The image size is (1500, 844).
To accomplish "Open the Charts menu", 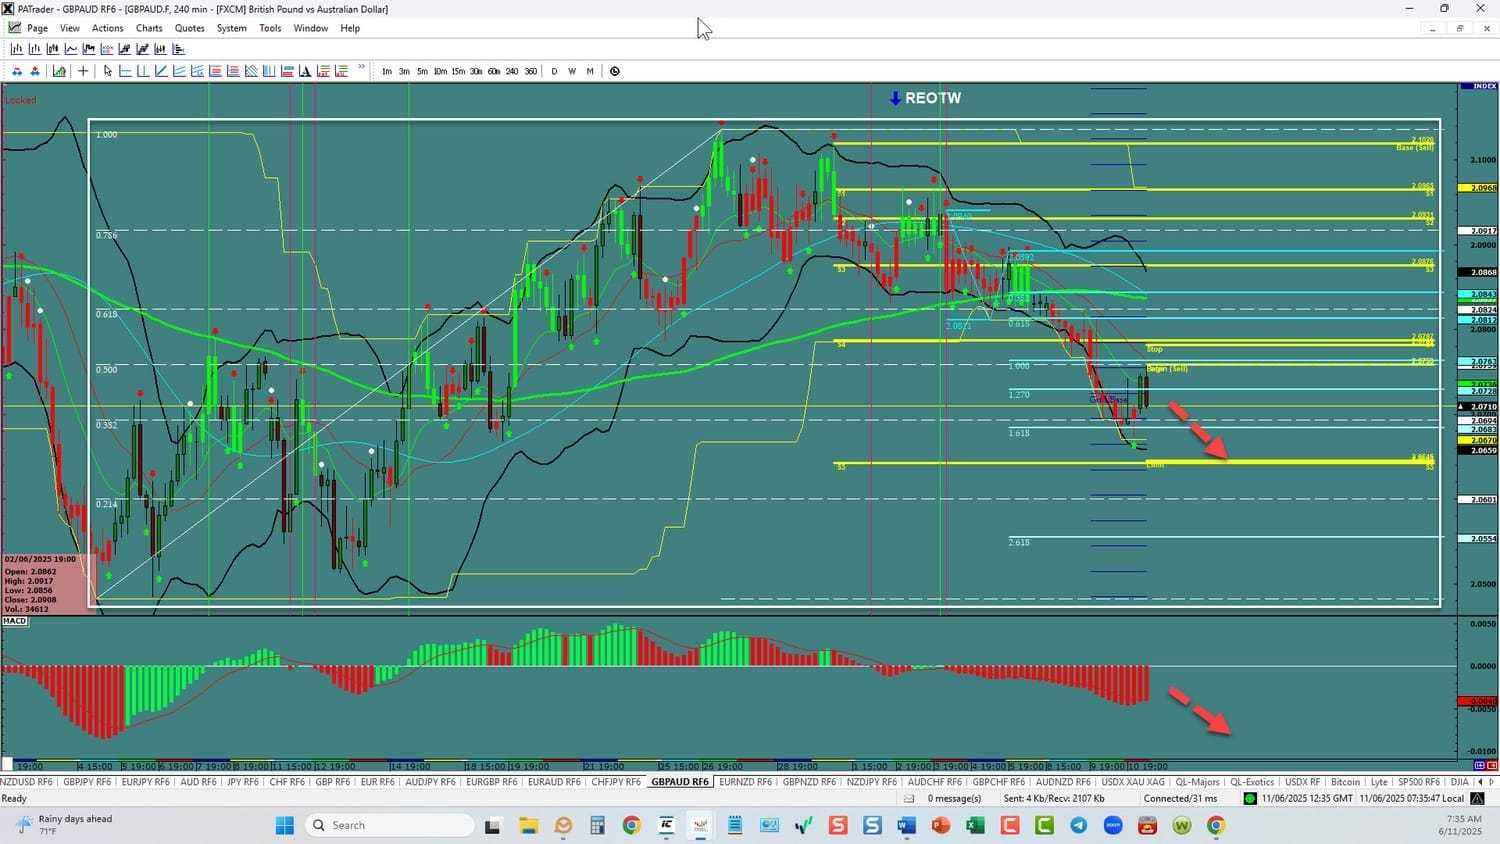I will pyautogui.click(x=149, y=28).
